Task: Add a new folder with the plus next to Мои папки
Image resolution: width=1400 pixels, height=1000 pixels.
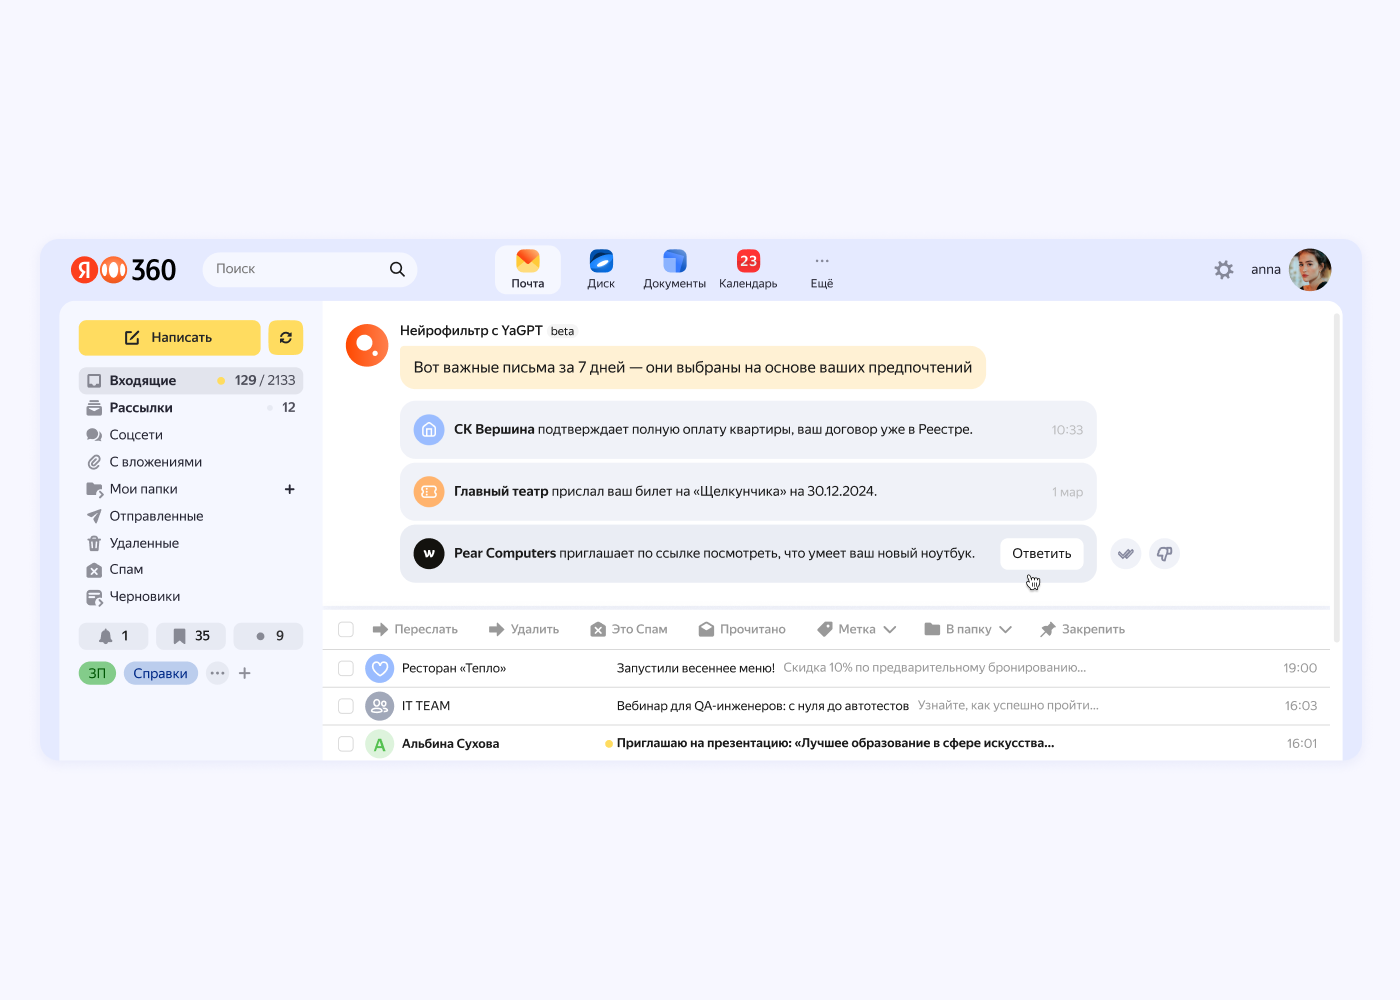Action: click(x=290, y=489)
